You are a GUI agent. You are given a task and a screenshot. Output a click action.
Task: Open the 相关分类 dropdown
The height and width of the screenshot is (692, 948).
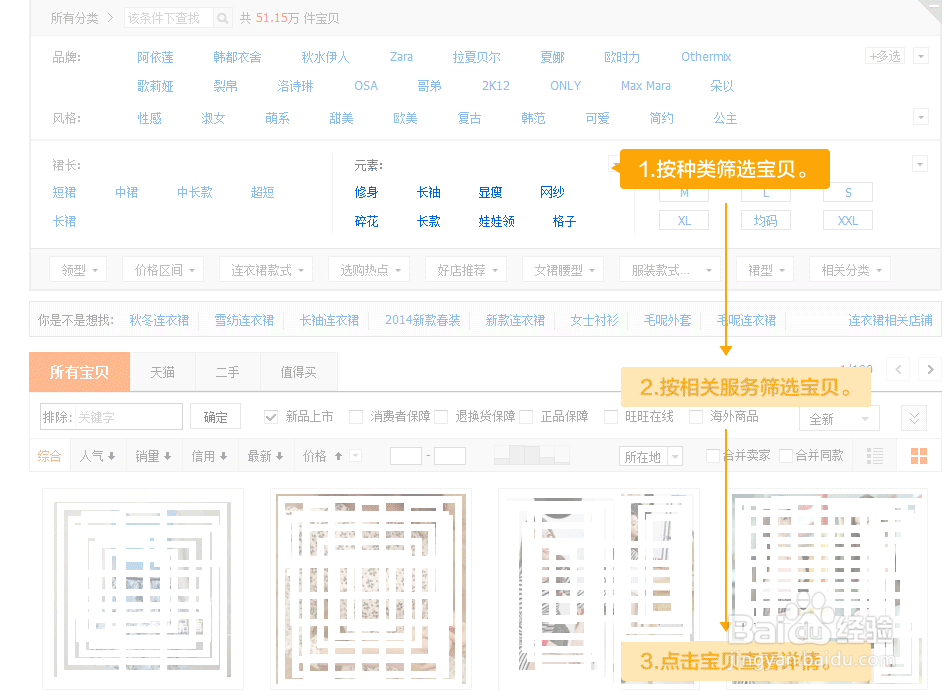[x=850, y=270]
